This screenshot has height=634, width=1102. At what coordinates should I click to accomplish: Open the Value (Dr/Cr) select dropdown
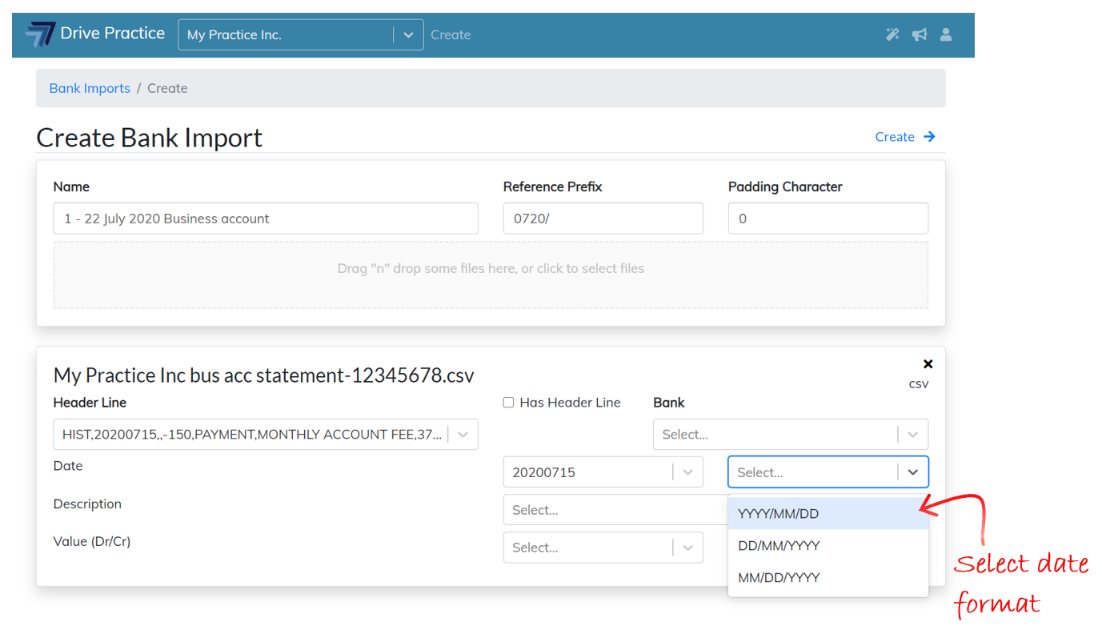[603, 548]
